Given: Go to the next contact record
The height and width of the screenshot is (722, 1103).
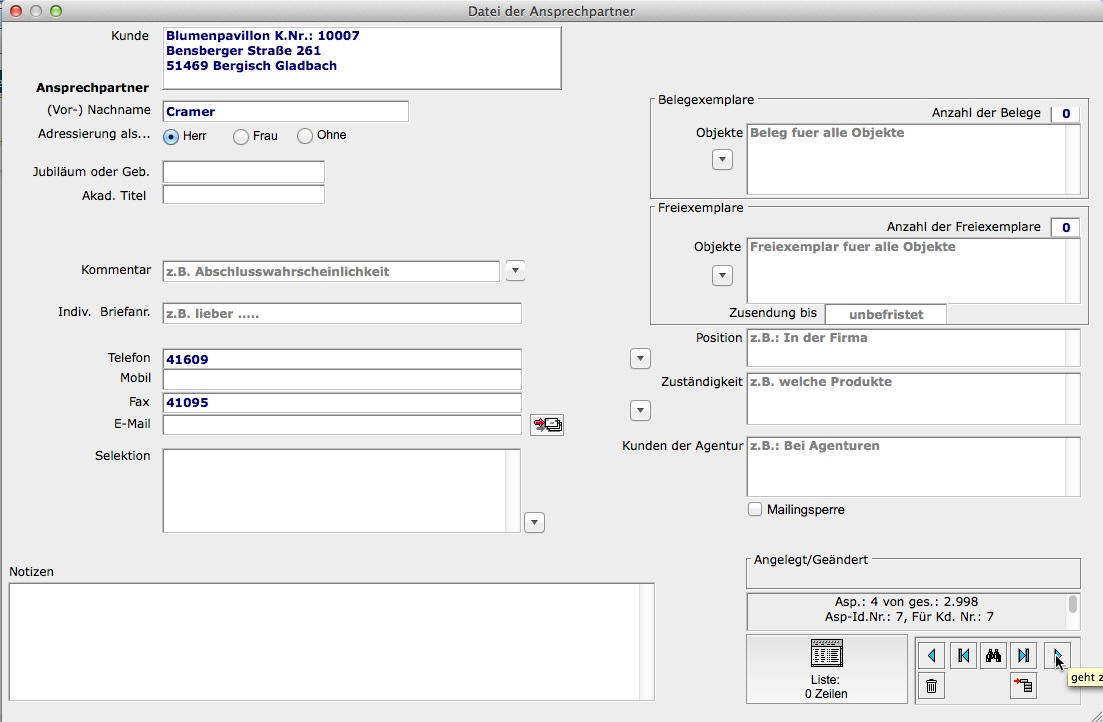Looking at the screenshot, I should [1056, 655].
